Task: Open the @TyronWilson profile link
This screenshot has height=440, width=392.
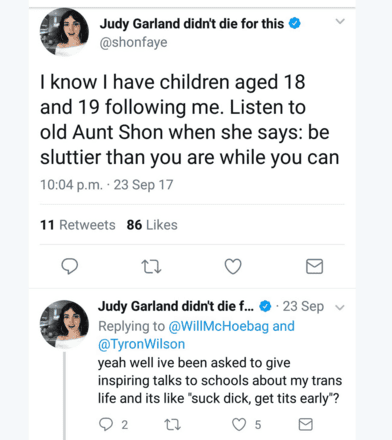Action: coord(141,344)
